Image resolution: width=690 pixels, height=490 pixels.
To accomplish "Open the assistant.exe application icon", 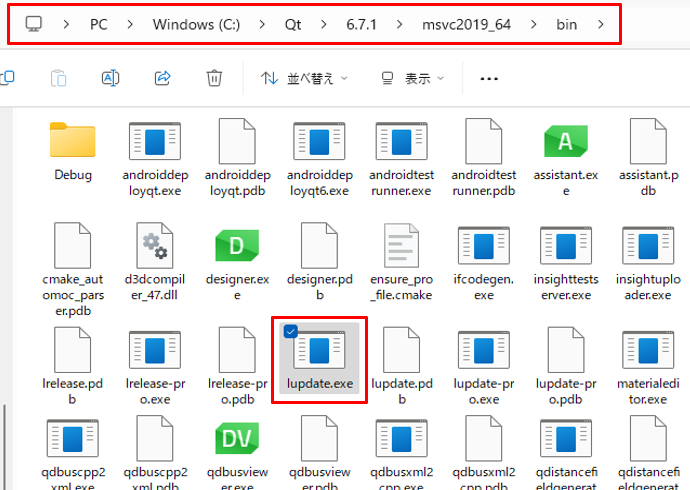I will point(565,143).
